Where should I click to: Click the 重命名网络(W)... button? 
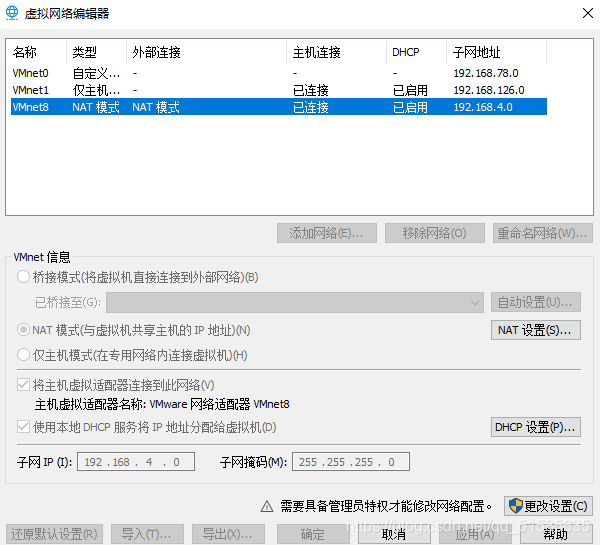tap(543, 233)
